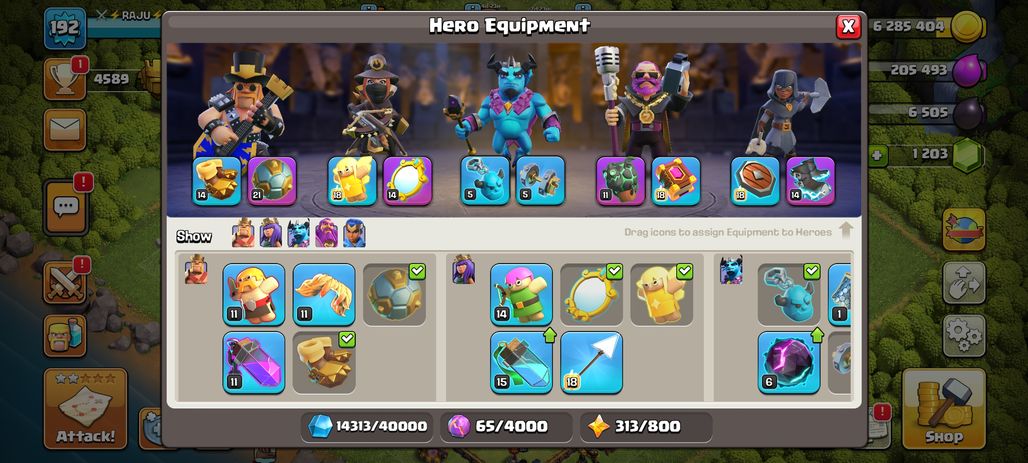1028x463 pixels.
Task: Select the Dark Orb equipment level 6
Action: 789,362
